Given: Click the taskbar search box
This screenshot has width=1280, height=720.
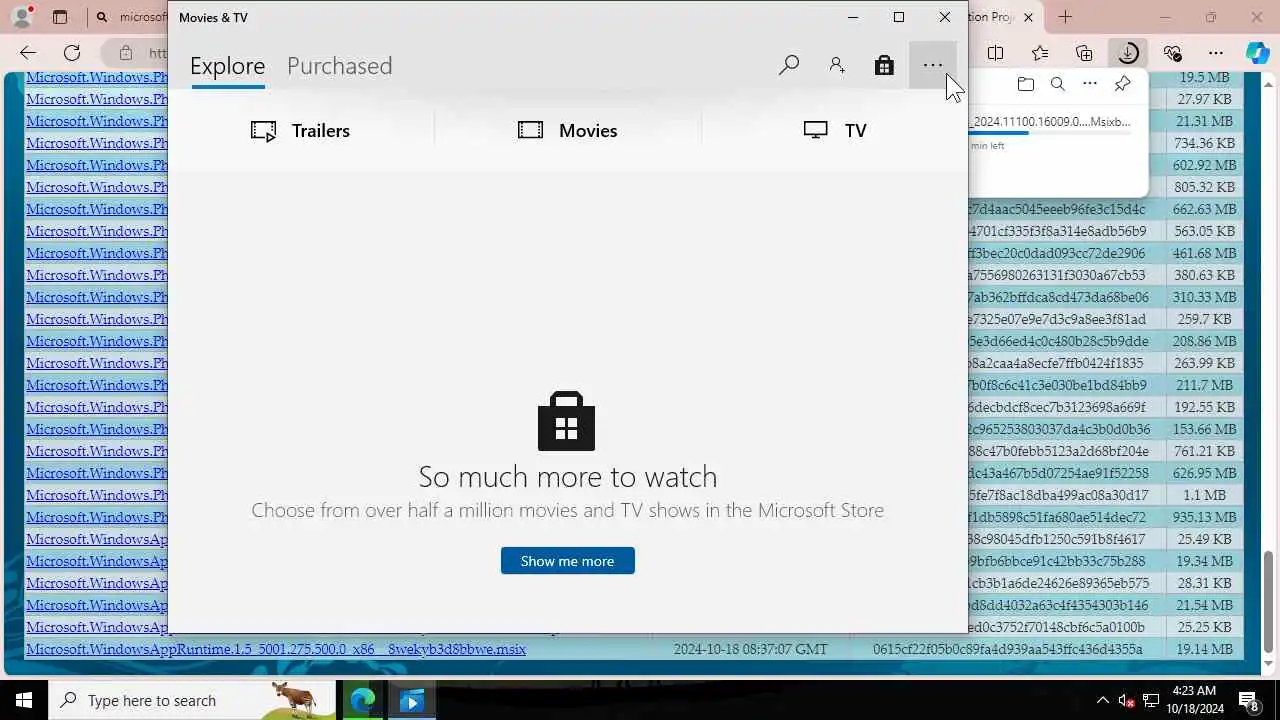Looking at the screenshot, I should point(192,700).
